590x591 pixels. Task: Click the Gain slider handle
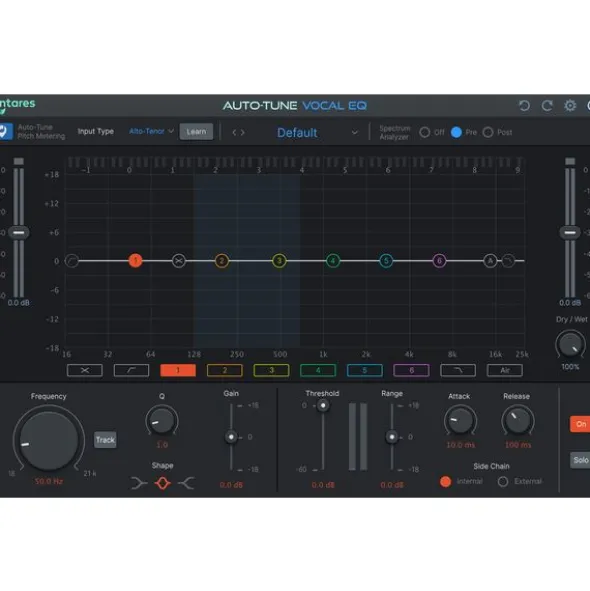point(231,437)
